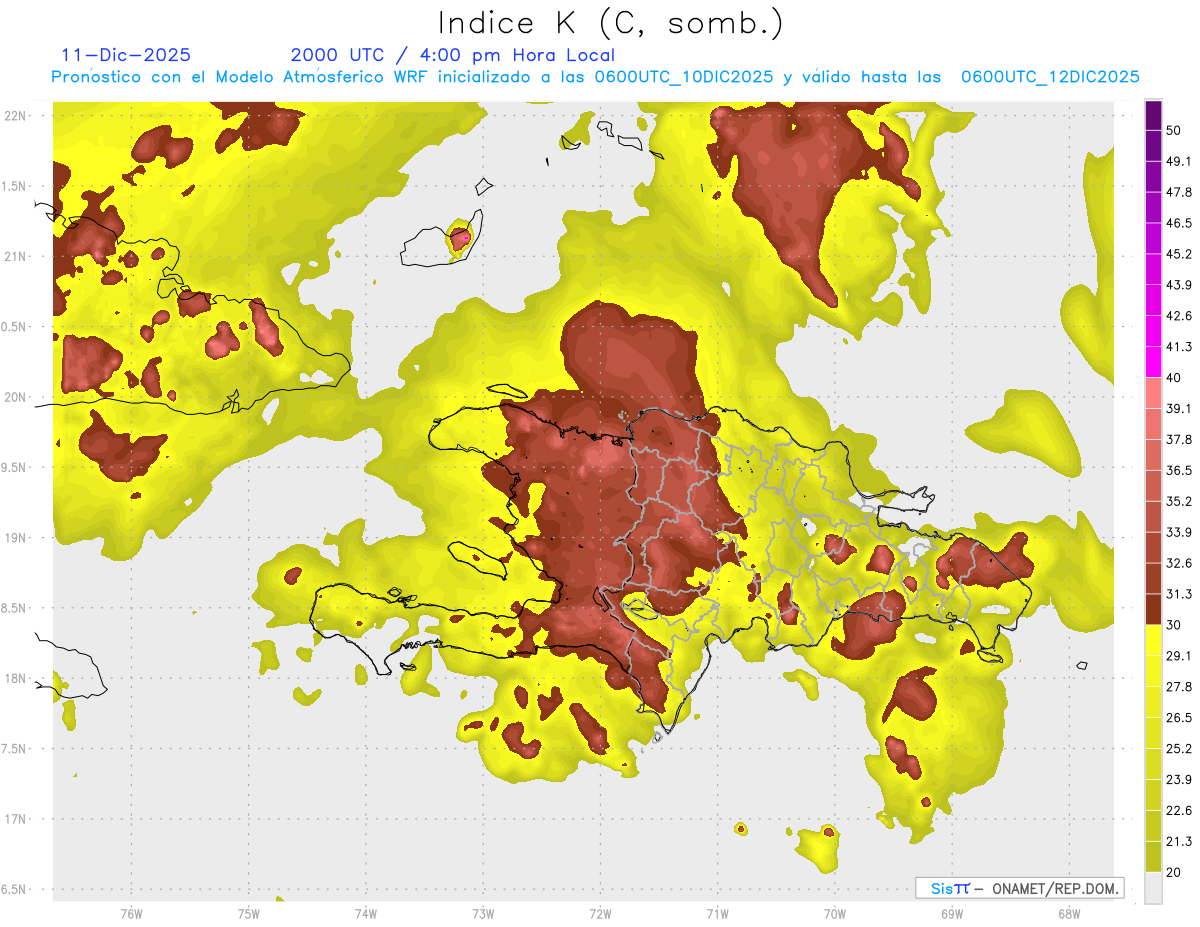Click the colorbar value "45.2"
Image resolution: width=1200 pixels, height=927 pixels.
click(1179, 254)
